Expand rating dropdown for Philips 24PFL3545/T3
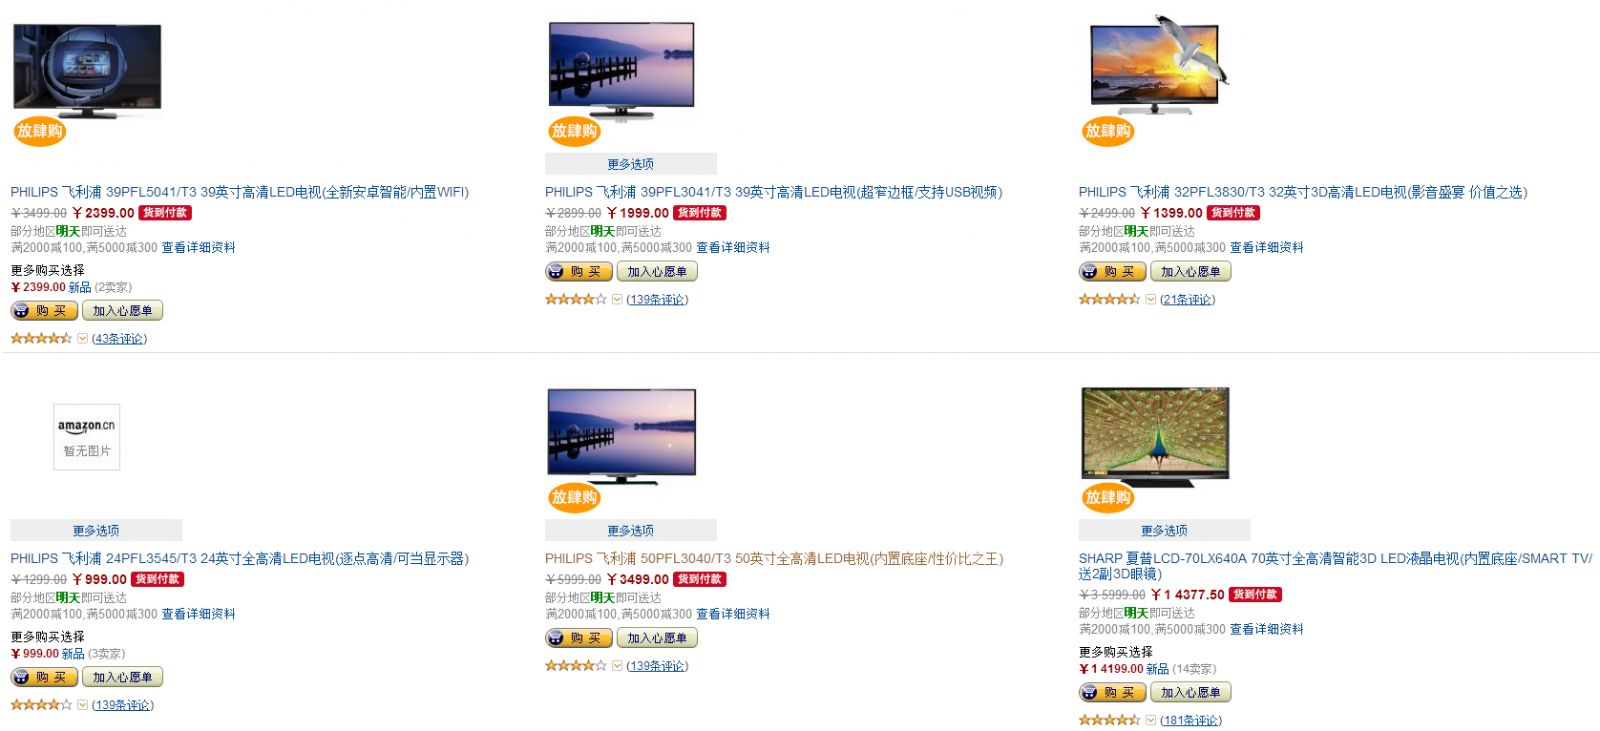 point(83,705)
